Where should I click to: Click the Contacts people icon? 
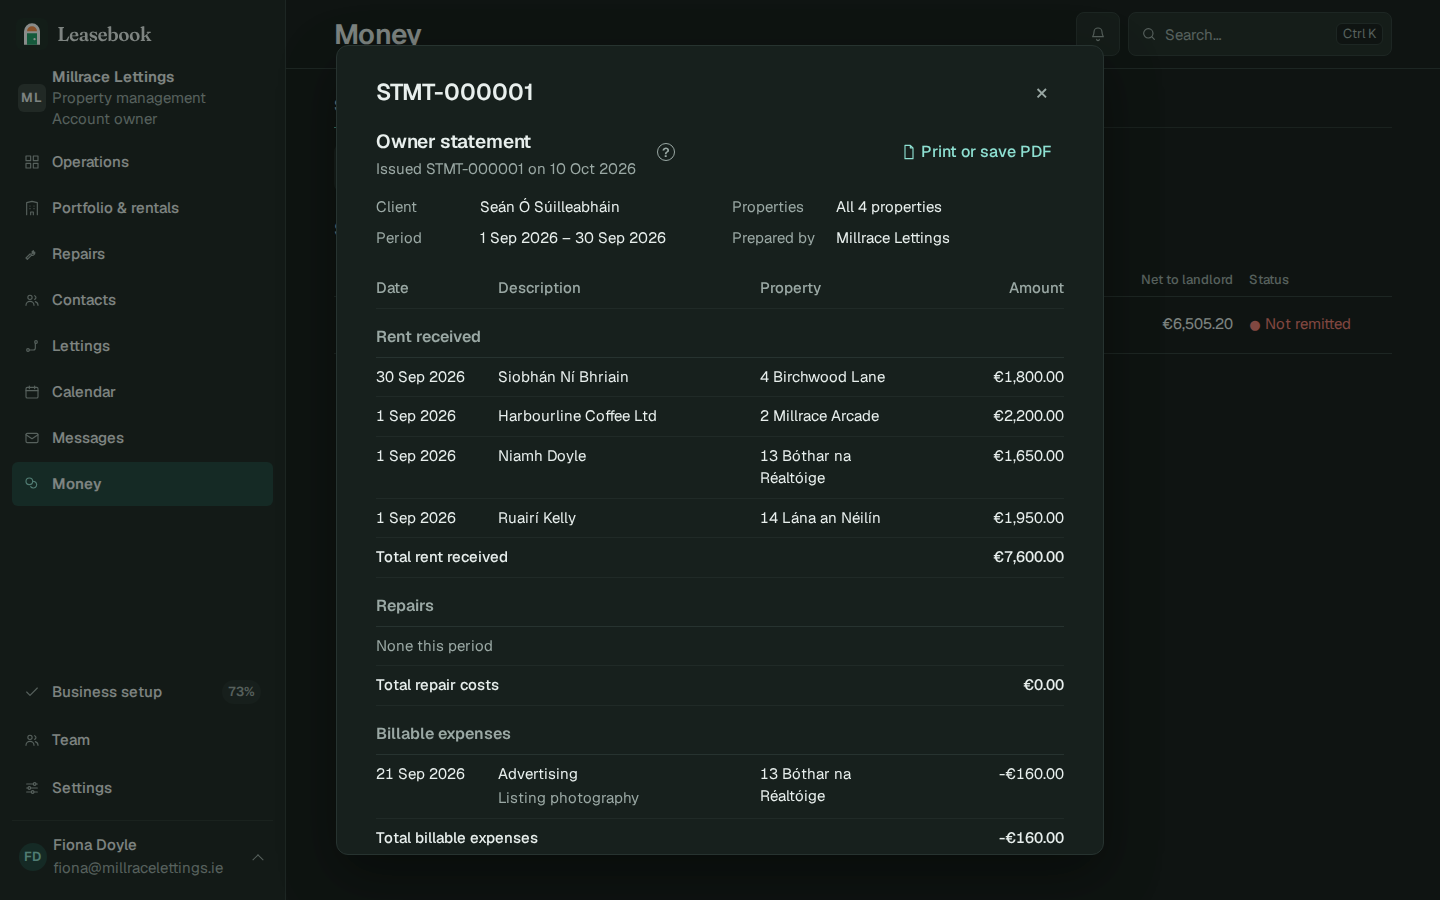pyautogui.click(x=32, y=300)
